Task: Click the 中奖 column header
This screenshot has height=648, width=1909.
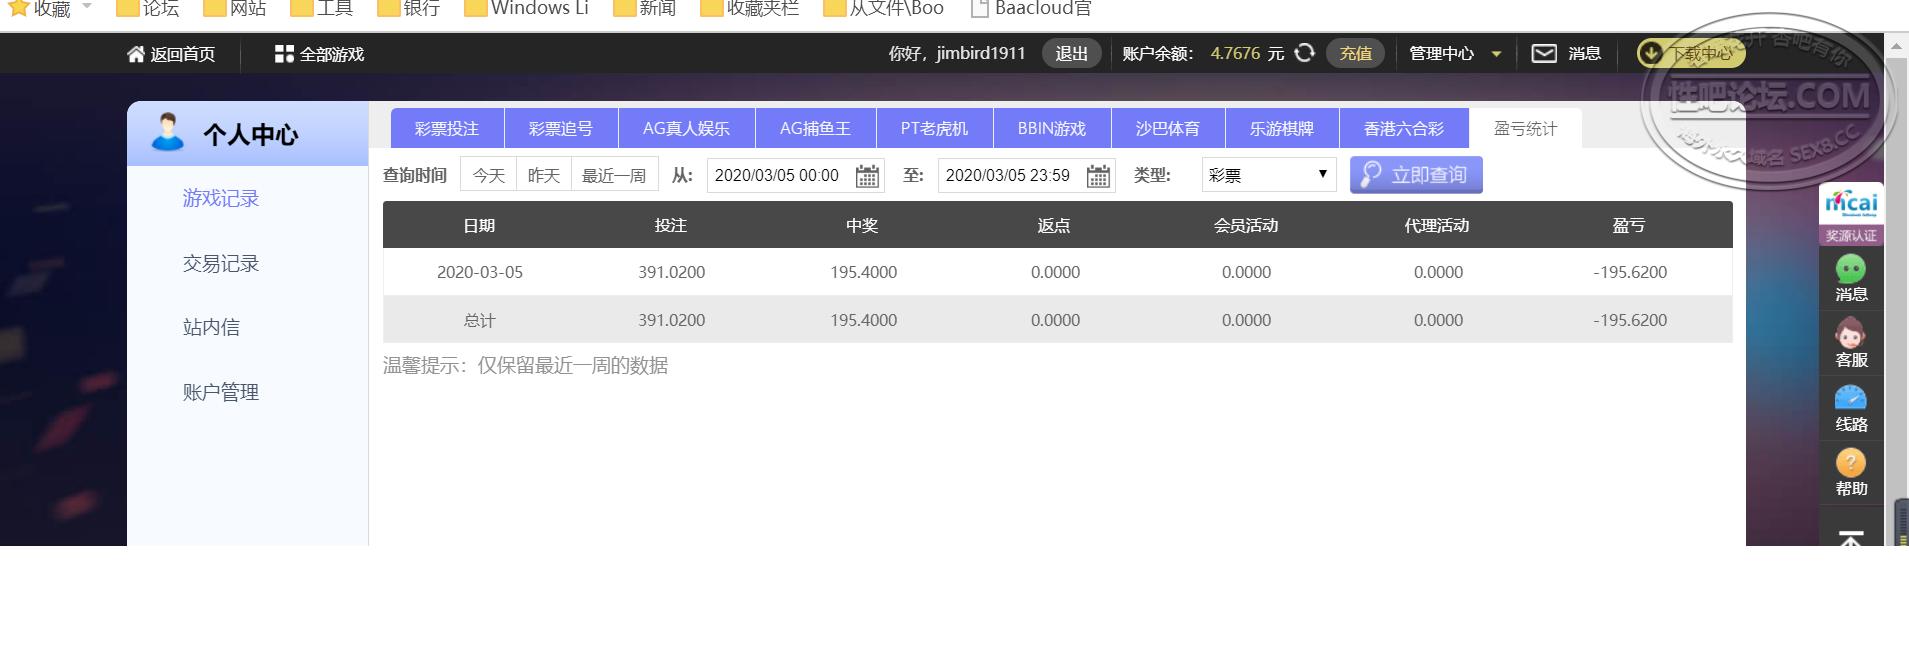Action: click(x=862, y=226)
